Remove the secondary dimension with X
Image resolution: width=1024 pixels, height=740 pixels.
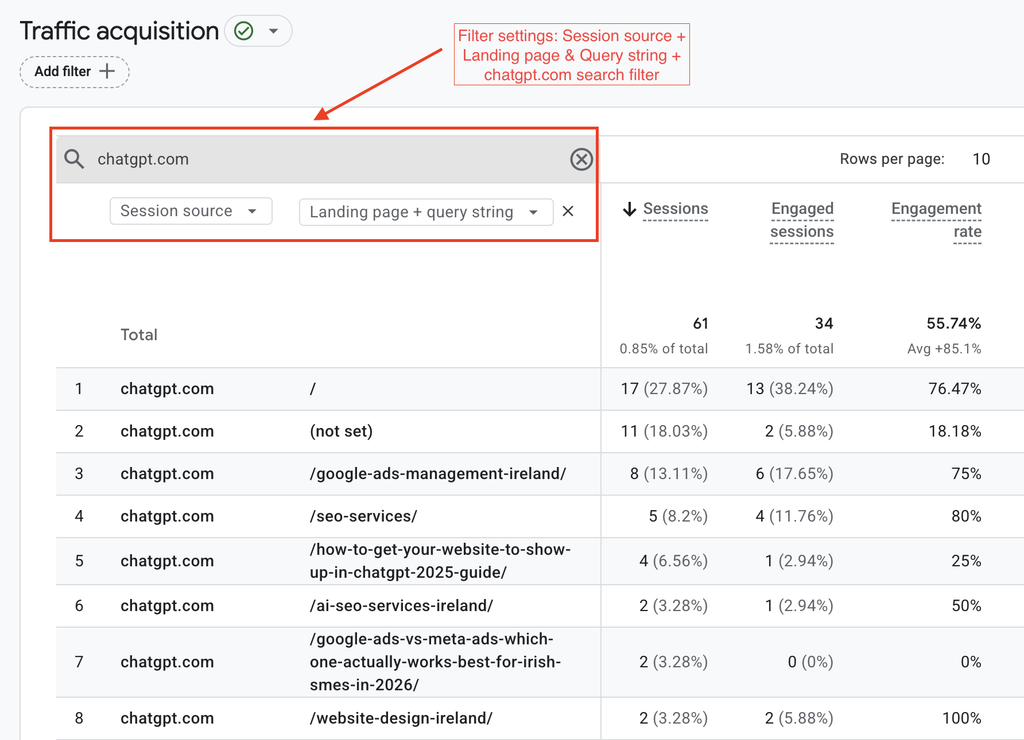[568, 212]
